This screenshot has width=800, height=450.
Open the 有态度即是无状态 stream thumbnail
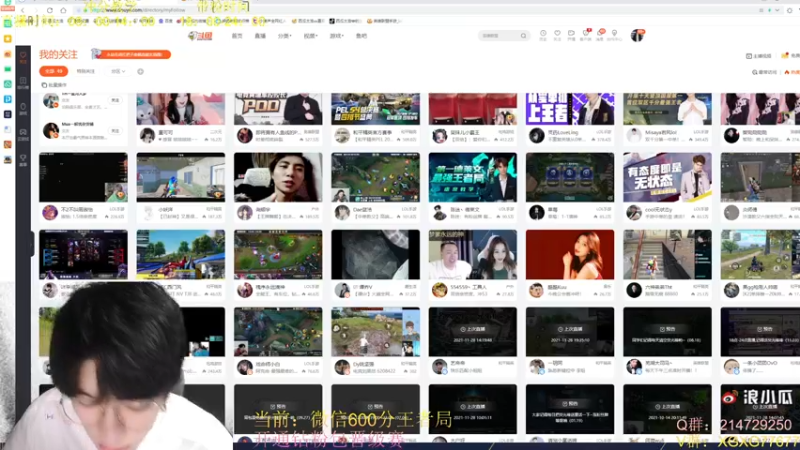click(x=667, y=177)
